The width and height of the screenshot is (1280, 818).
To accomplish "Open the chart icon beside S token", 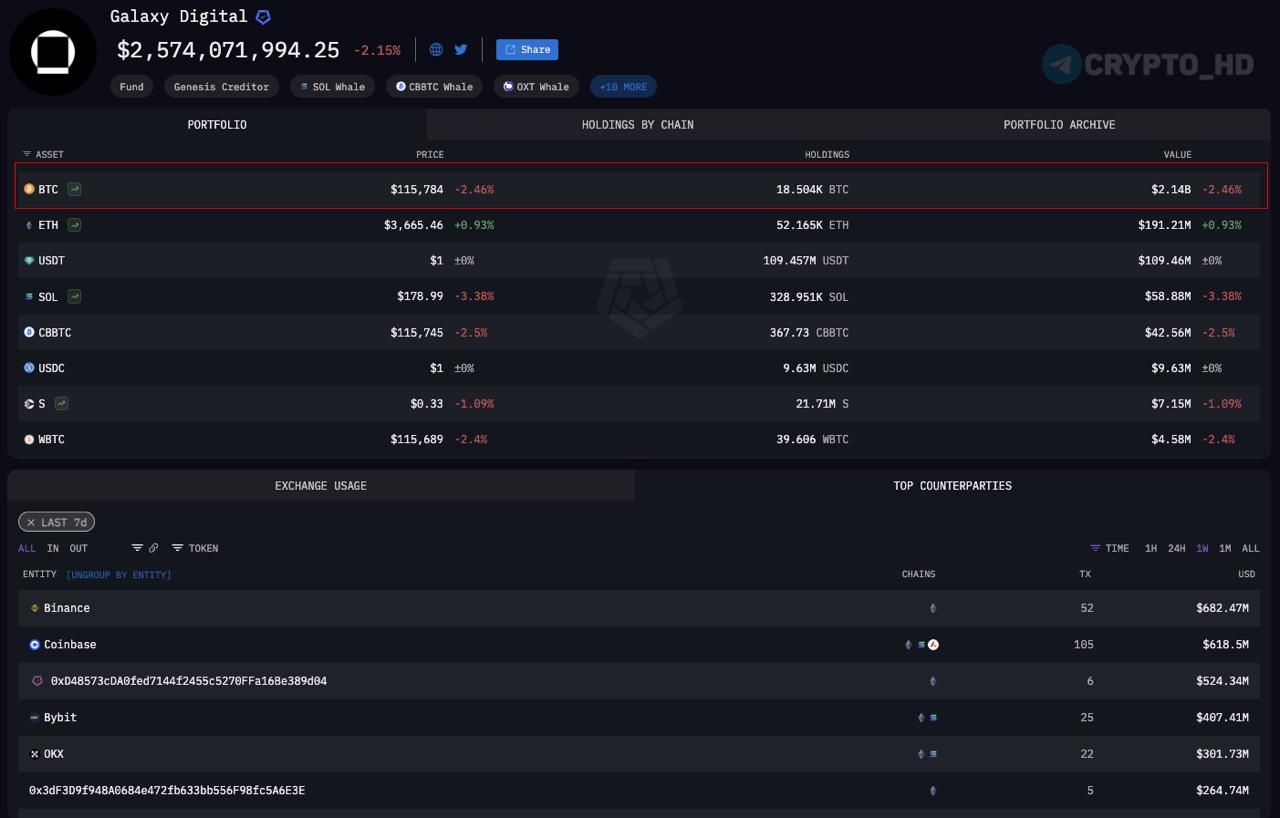I will (62, 404).
